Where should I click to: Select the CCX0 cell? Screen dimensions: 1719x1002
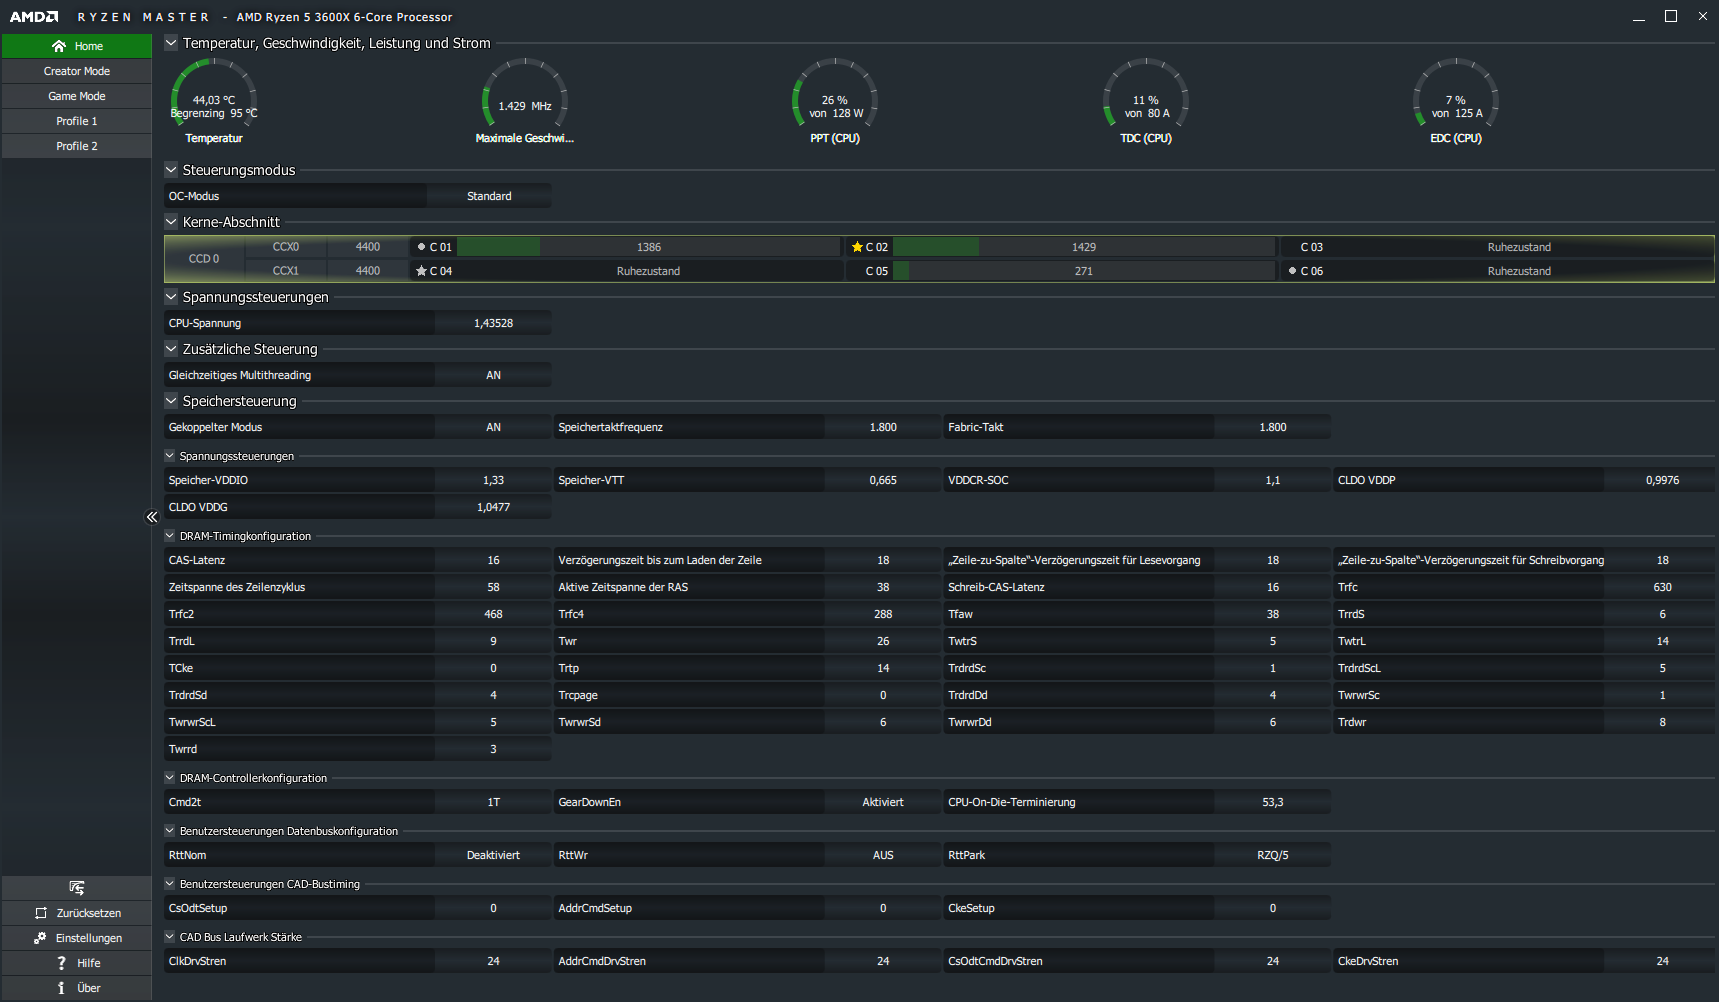[286, 247]
